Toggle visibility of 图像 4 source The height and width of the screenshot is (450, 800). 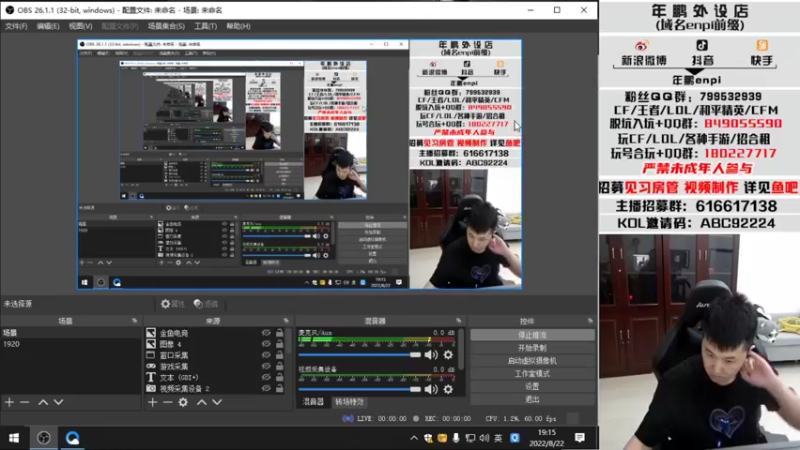266,344
